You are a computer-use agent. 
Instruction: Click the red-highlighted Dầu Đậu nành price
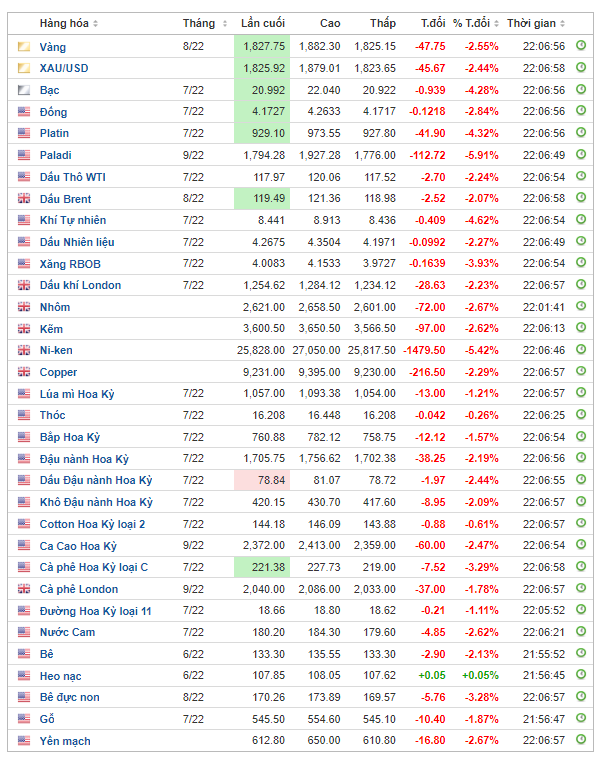272,481
